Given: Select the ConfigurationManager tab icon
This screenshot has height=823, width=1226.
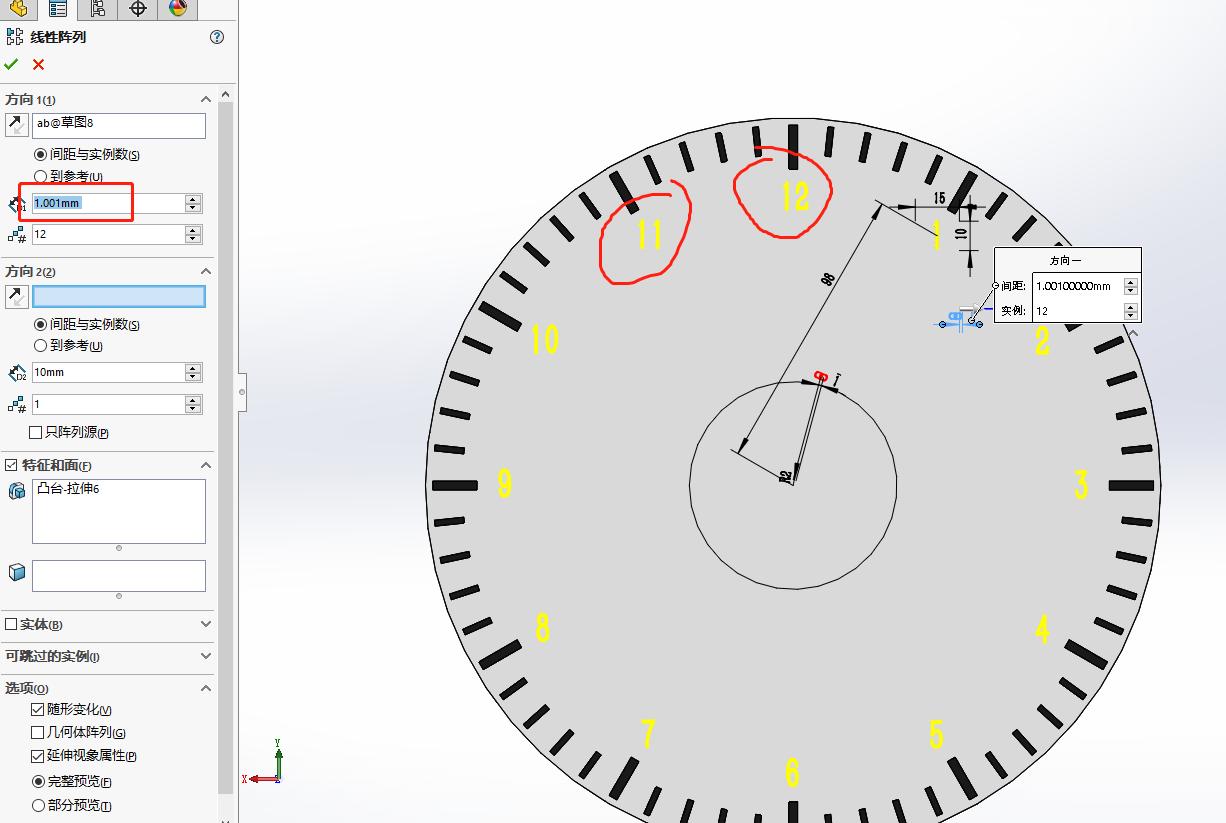Looking at the screenshot, I should (x=96, y=10).
